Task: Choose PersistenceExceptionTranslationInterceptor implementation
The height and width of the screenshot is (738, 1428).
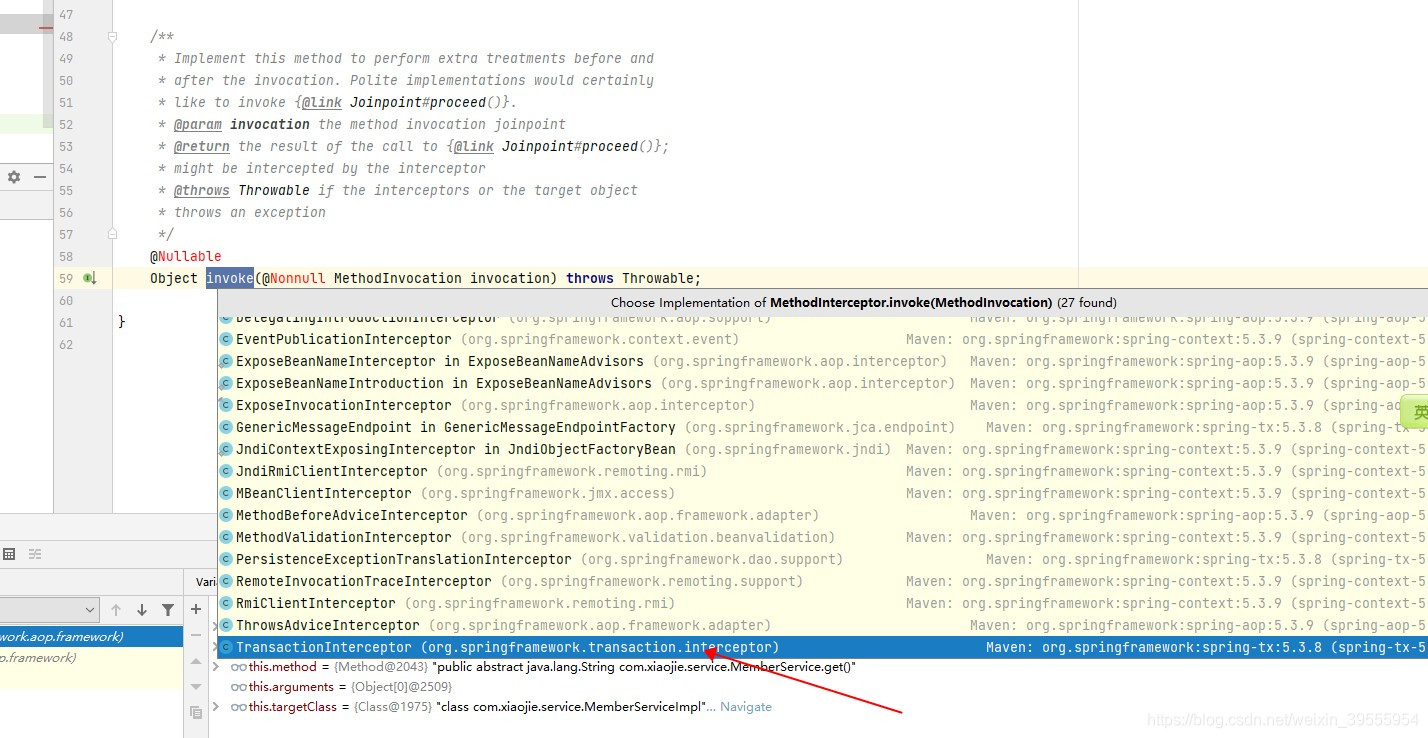Action: click(x=822, y=560)
